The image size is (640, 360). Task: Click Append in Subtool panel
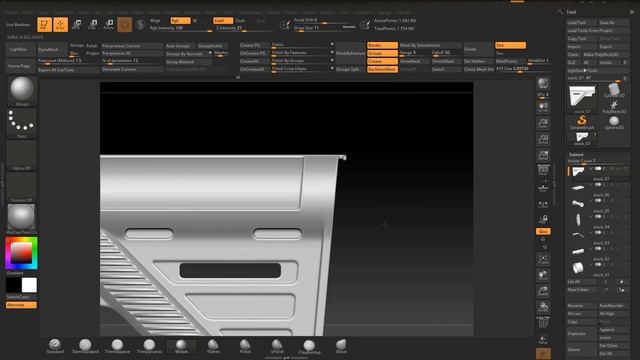(613, 330)
